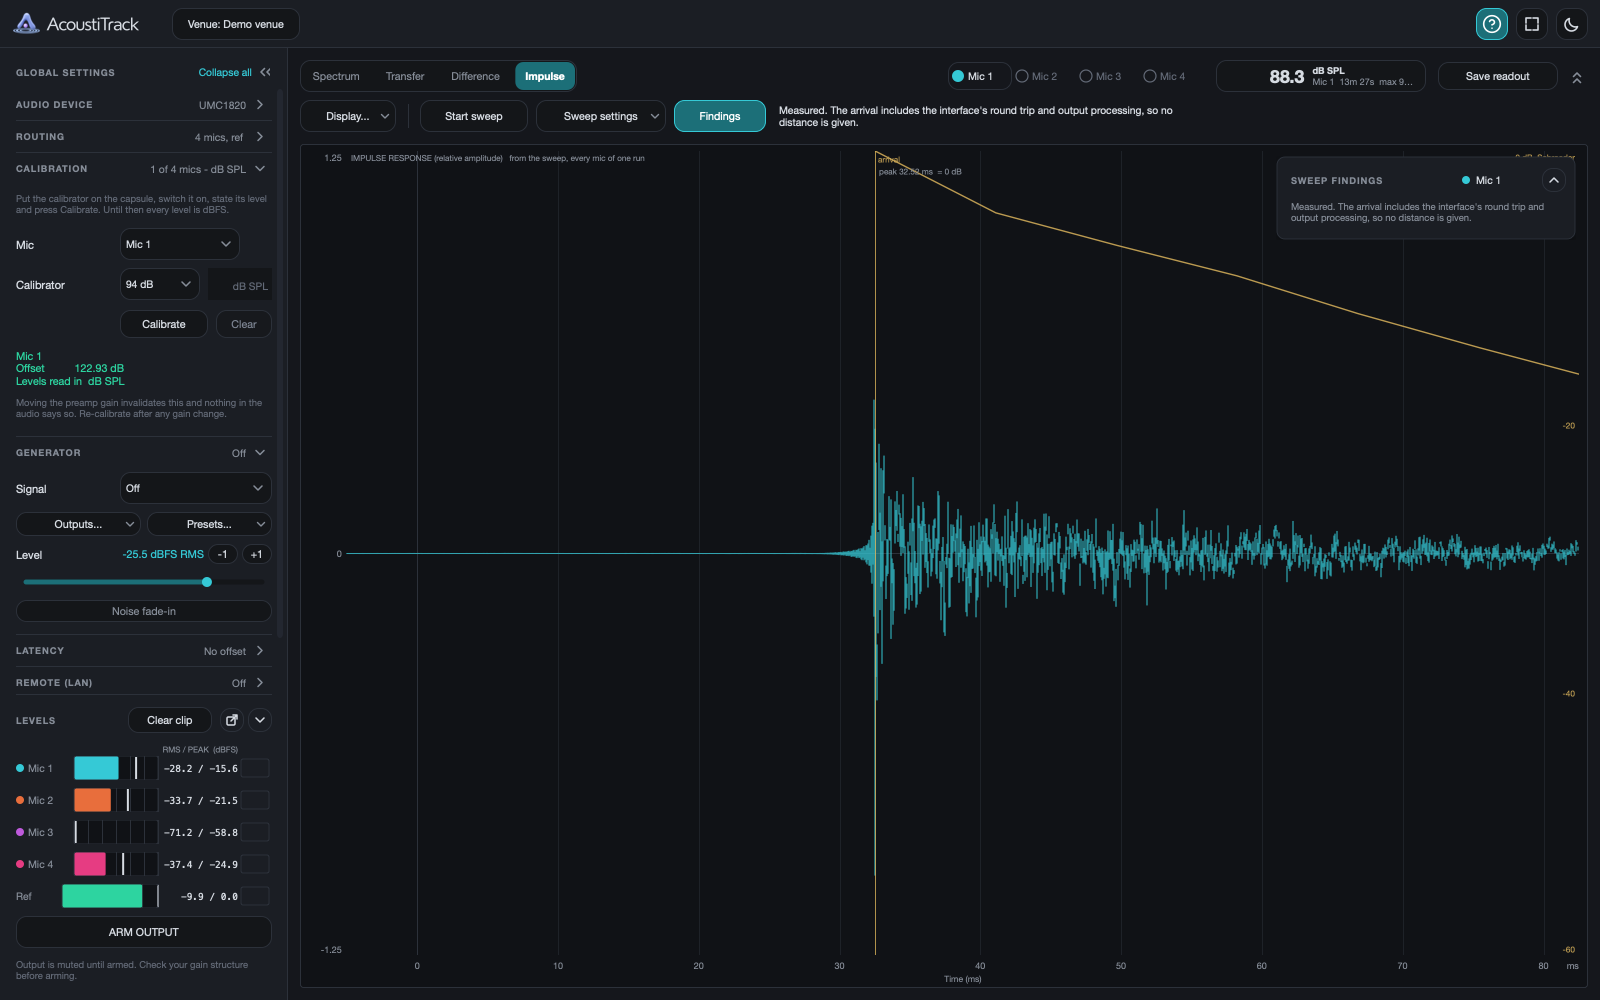1600x1000 pixels.
Task: Collapse sidebar with double chevron icon
Action: [265, 72]
